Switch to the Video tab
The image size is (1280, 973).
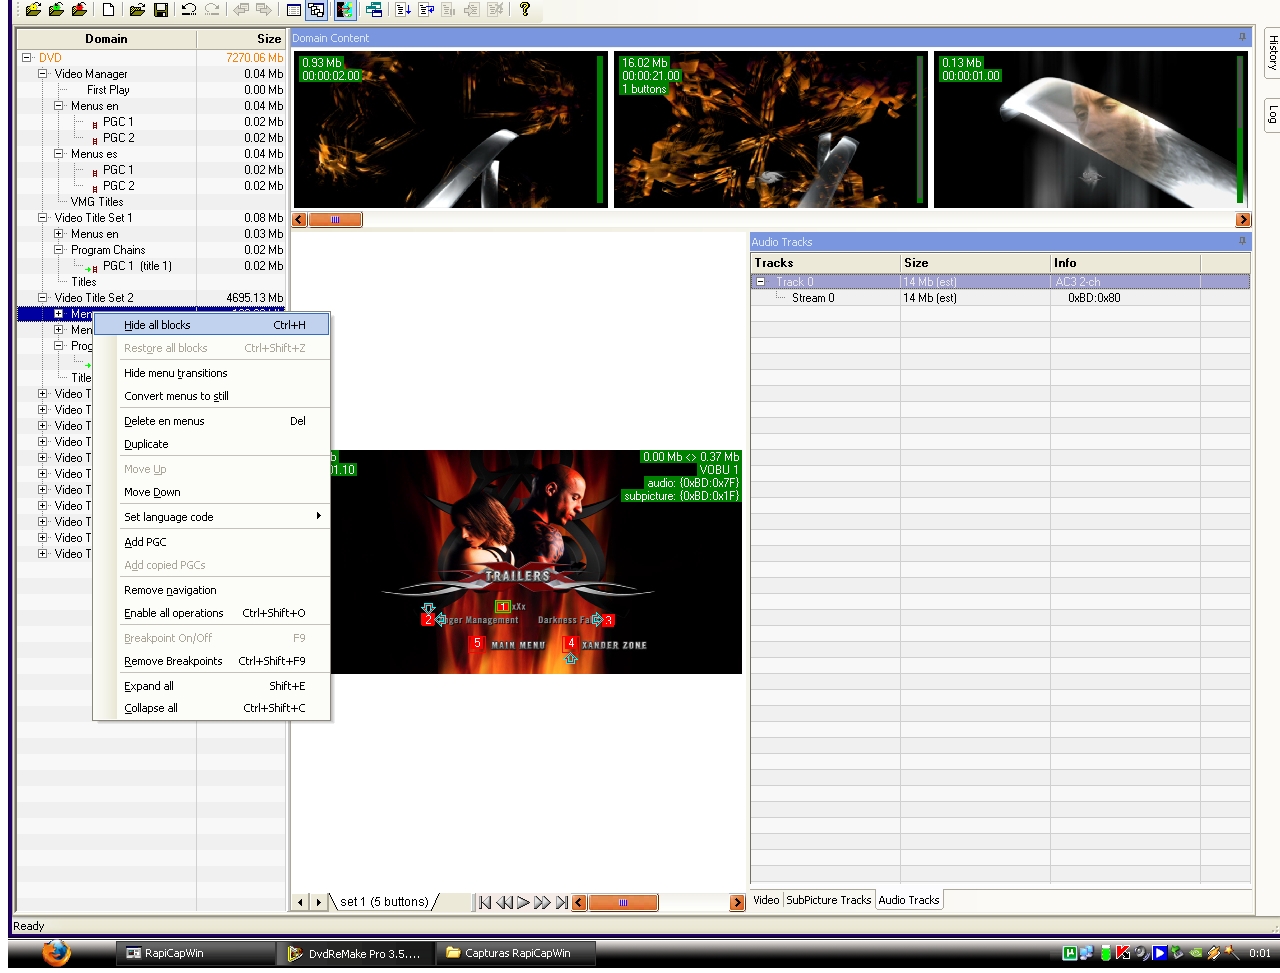(x=766, y=900)
